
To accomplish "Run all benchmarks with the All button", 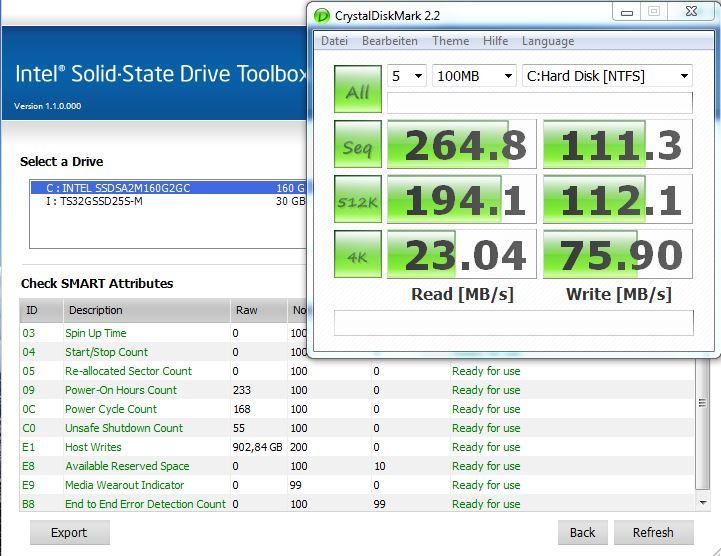I will point(358,89).
